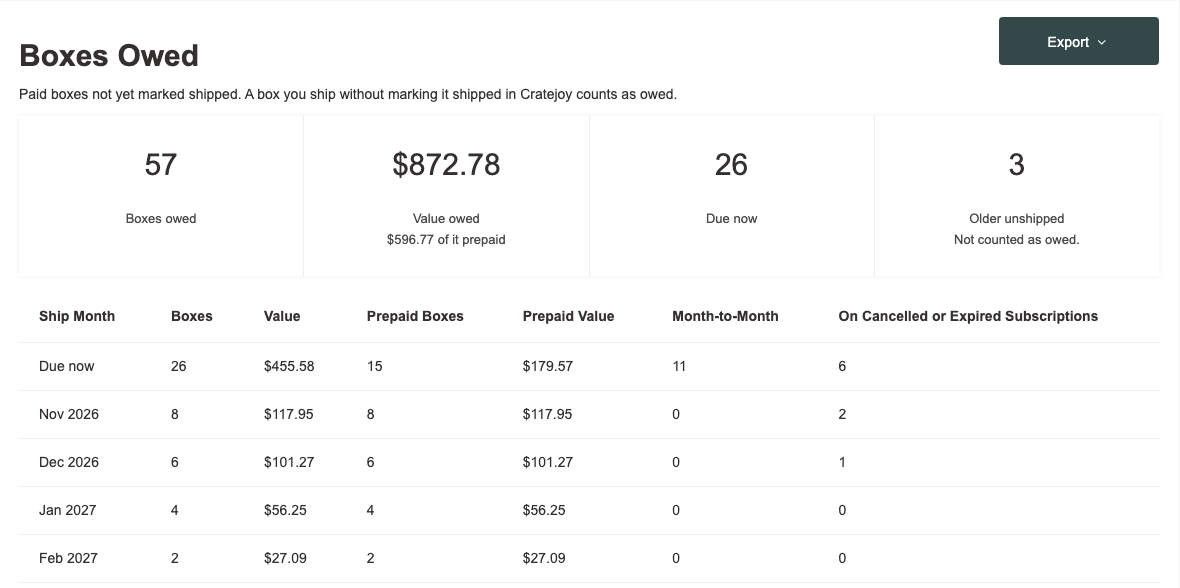Select the $179.57 prepaid value cell
This screenshot has height=588, width=1180.
tap(548, 367)
